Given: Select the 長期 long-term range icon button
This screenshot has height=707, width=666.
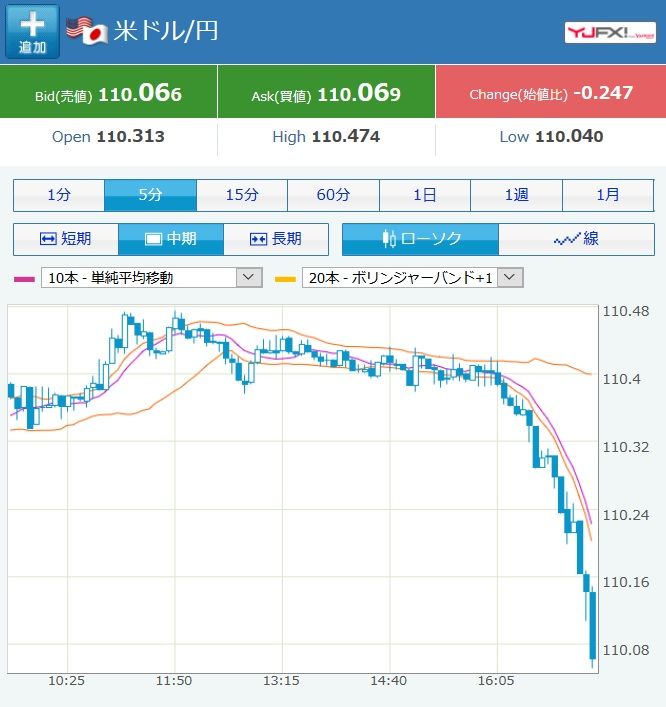Looking at the screenshot, I should pyautogui.click(x=276, y=239).
